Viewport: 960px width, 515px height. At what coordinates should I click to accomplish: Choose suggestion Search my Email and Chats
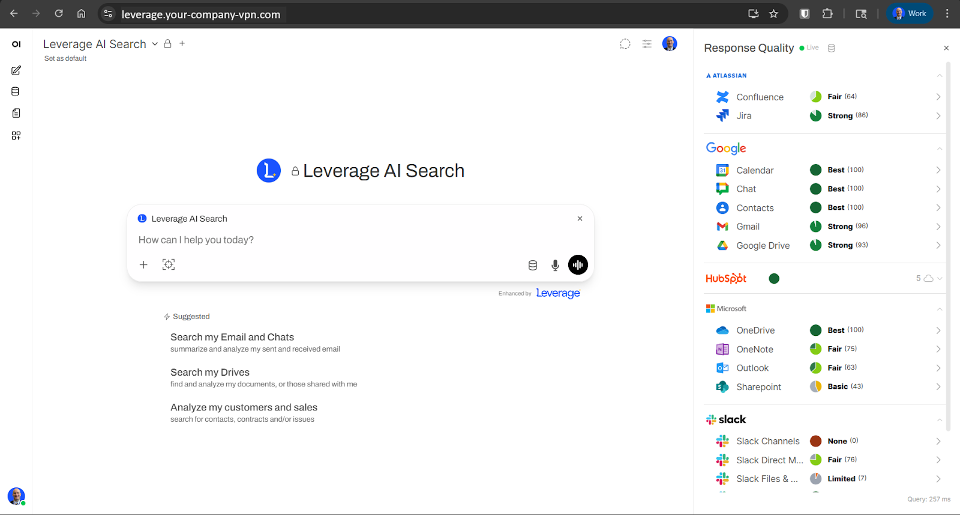(x=255, y=342)
